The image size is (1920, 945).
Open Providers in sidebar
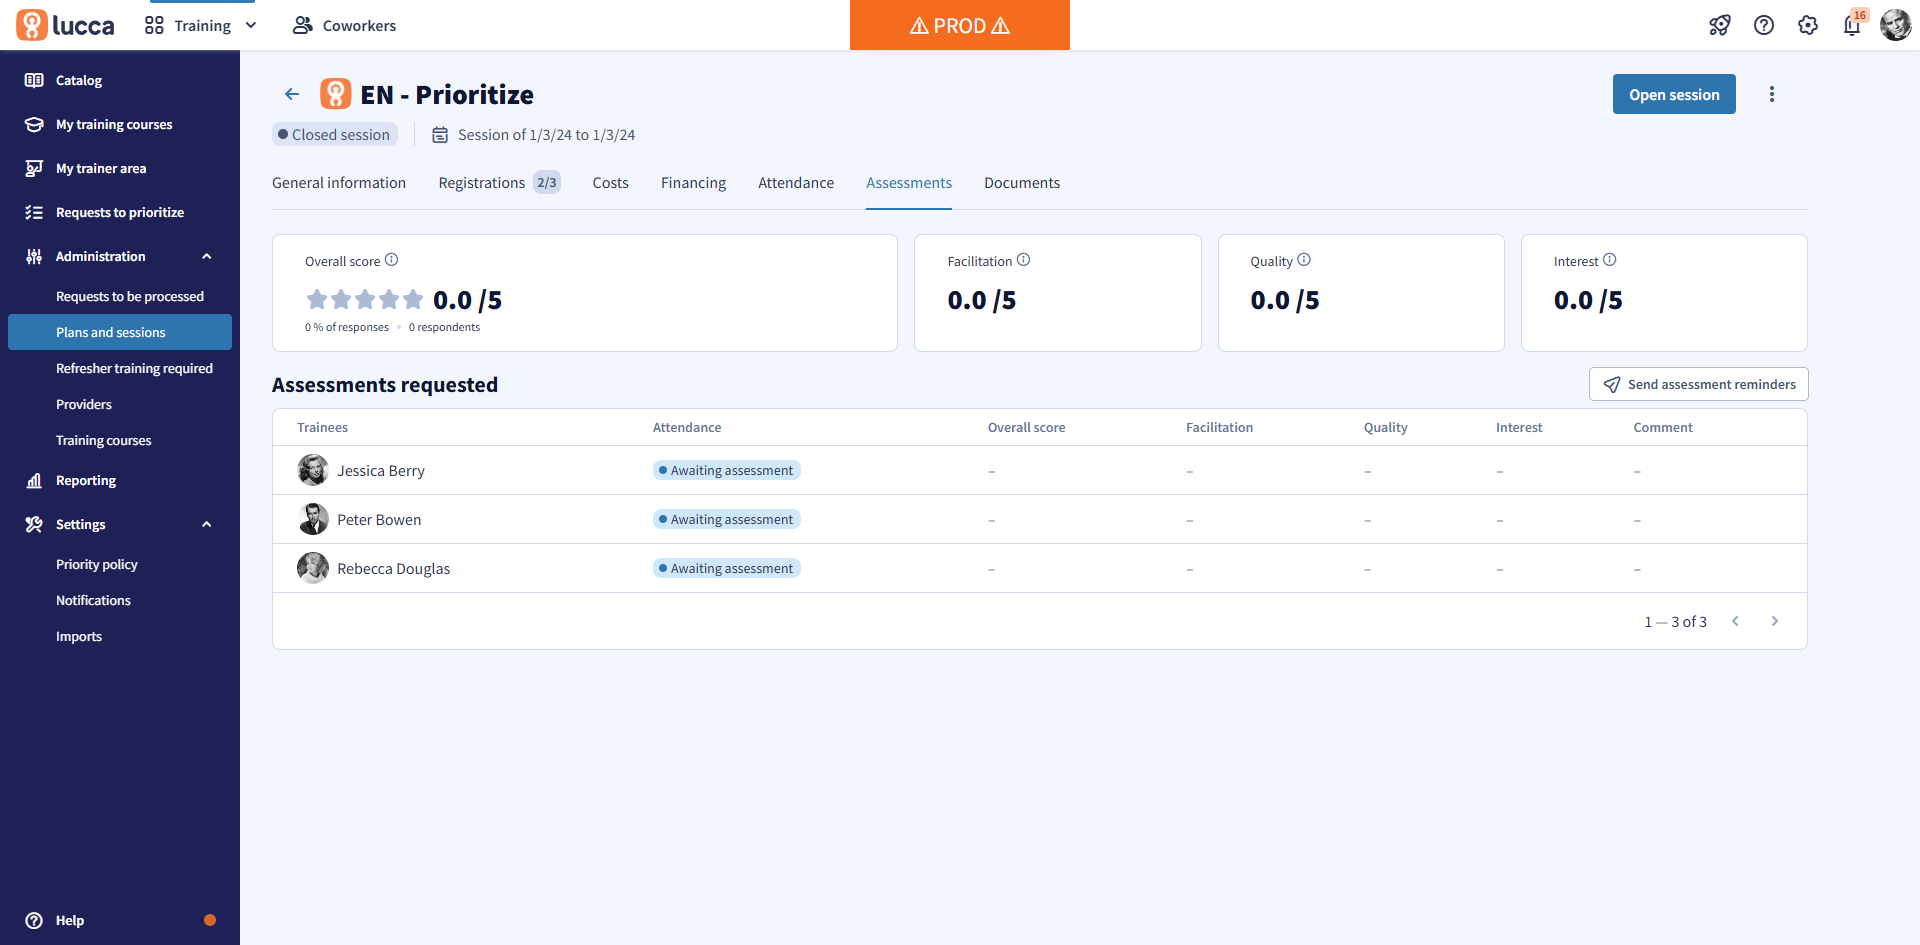(x=84, y=404)
